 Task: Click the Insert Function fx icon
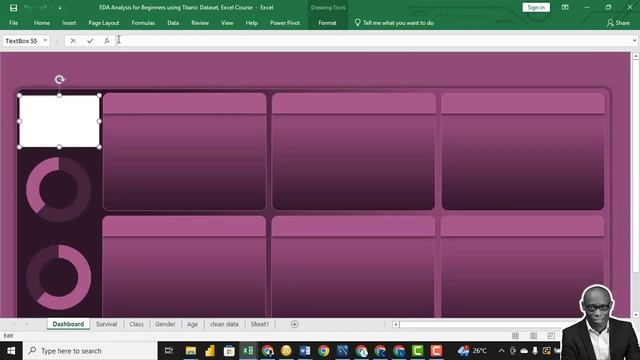pyautogui.click(x=107, y=41)
